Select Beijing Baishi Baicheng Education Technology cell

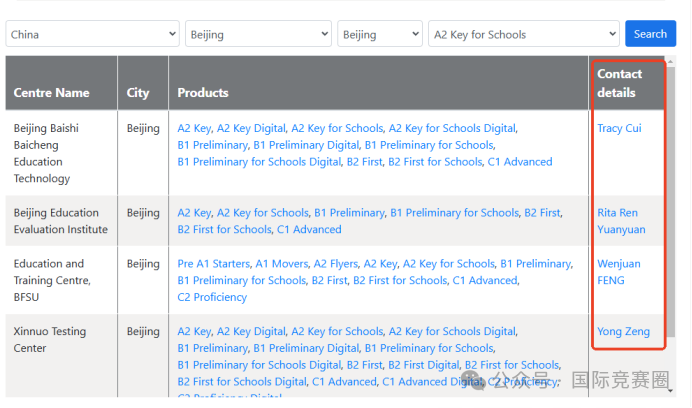[61, 153]
